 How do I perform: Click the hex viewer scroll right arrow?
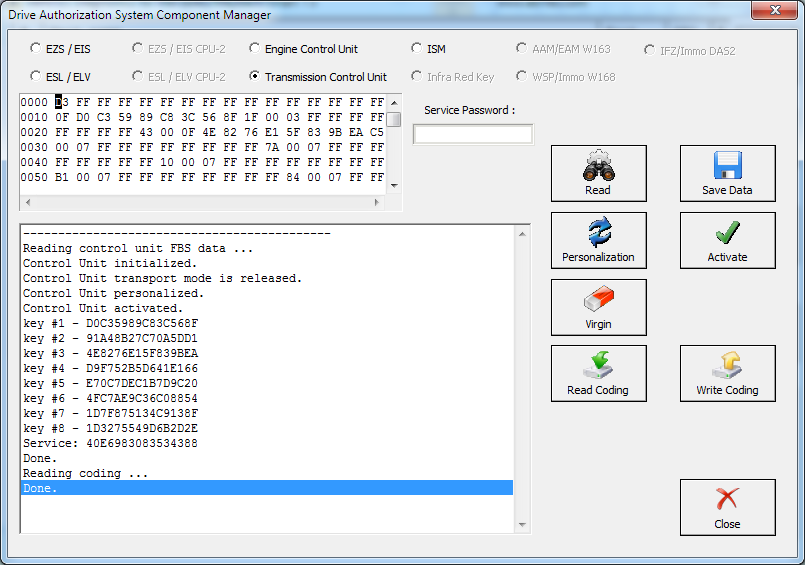(x=377, y=203)
